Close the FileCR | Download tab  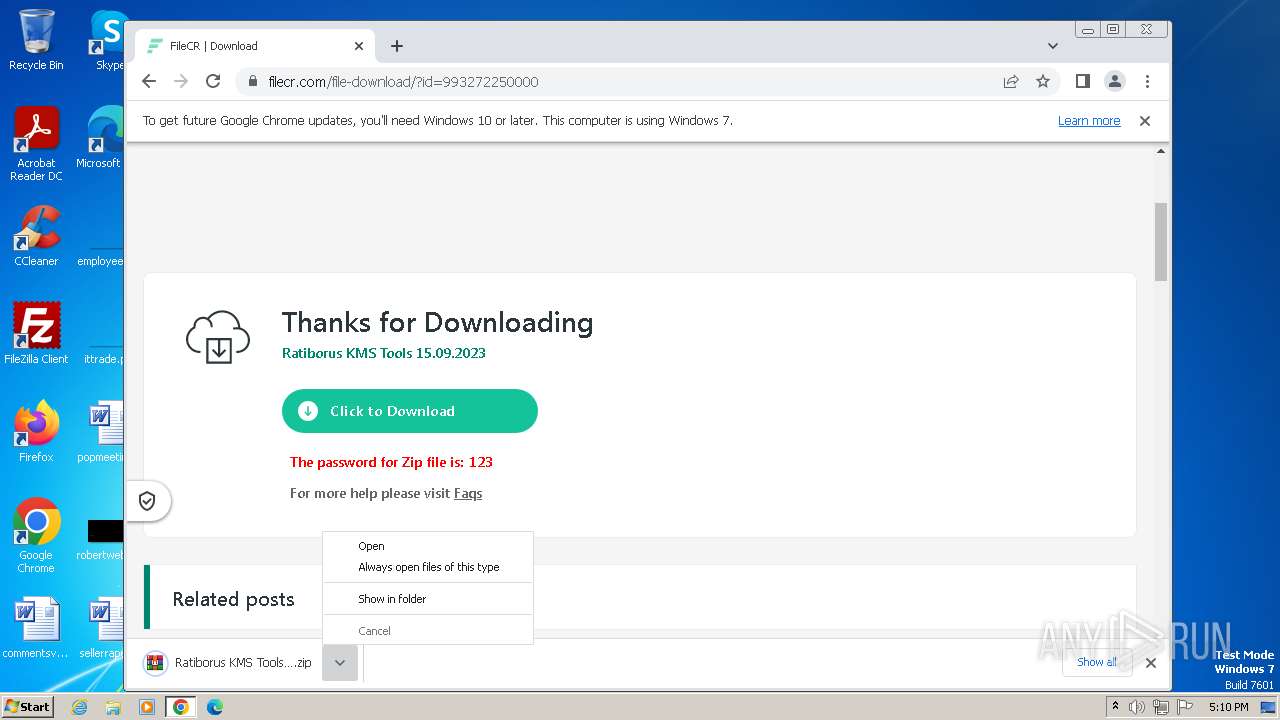click(x=359, y=46)
